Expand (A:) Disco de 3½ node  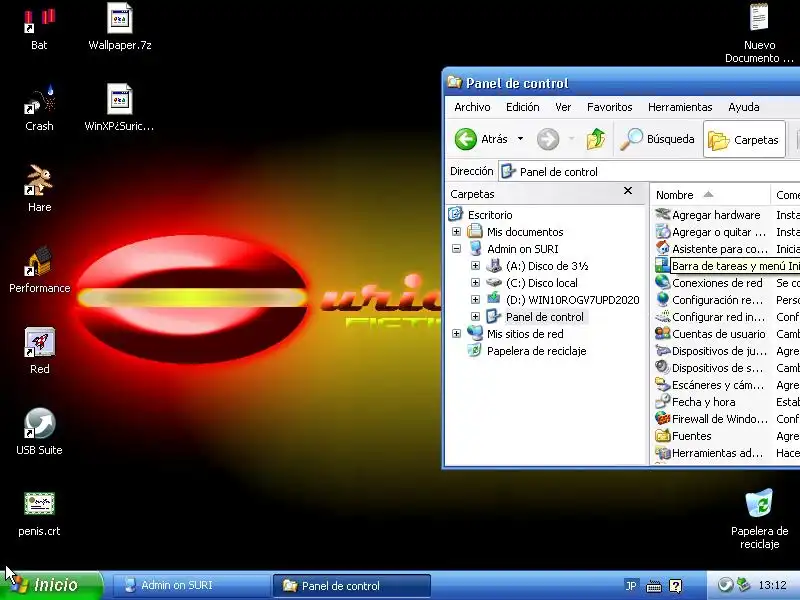pos(475,266)
